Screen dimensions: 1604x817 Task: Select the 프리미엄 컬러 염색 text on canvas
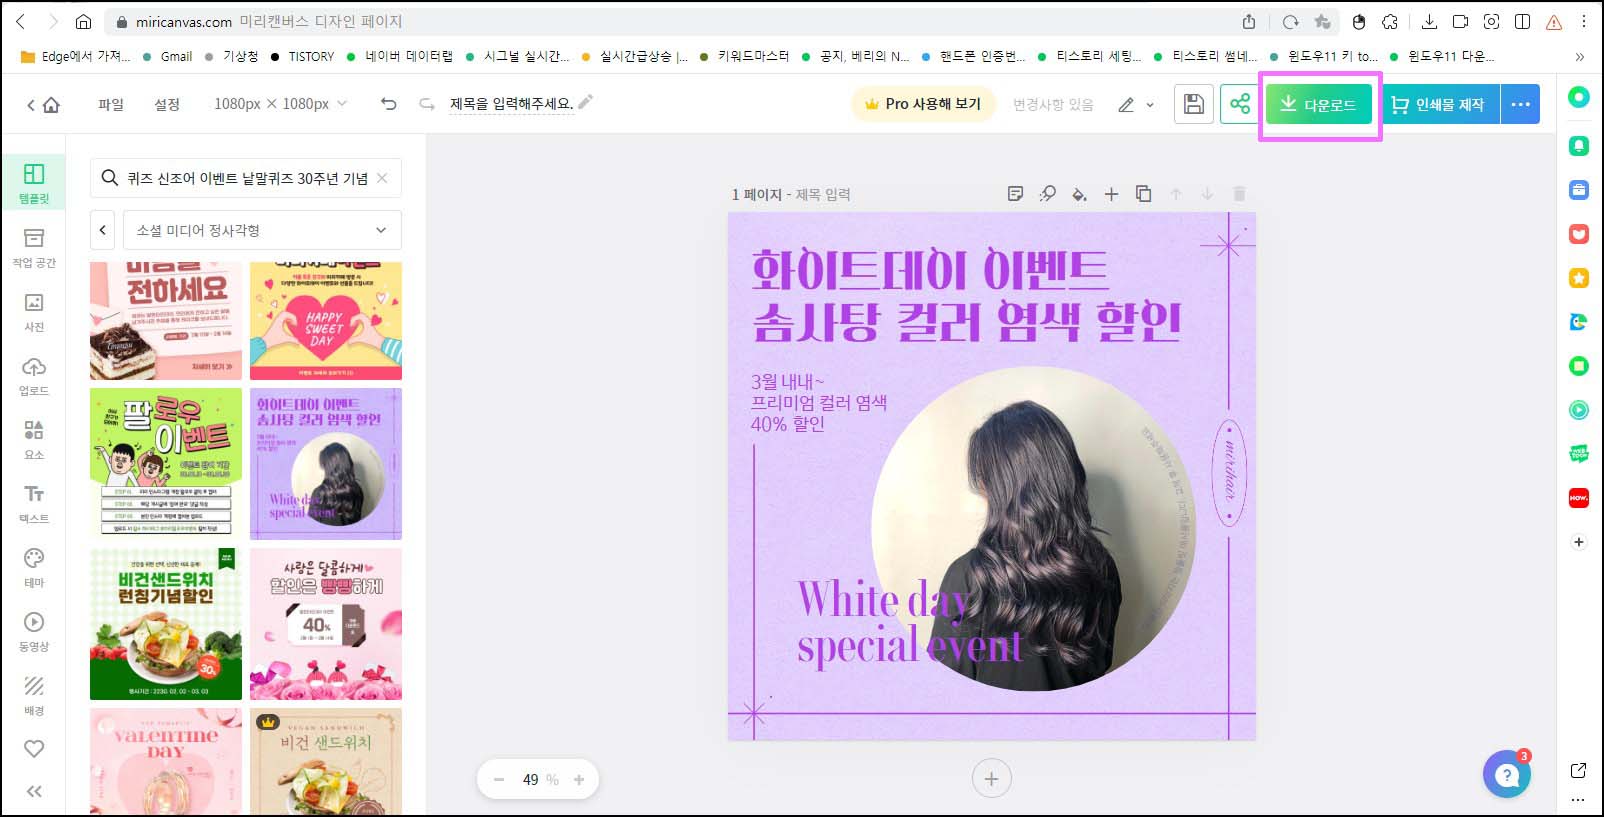(819, 402)
